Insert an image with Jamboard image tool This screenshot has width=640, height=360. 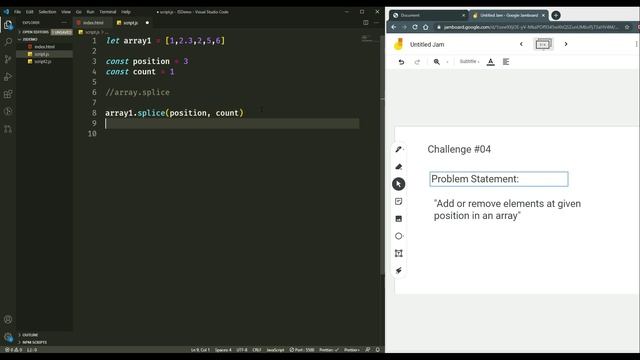(x=399, y=219)
